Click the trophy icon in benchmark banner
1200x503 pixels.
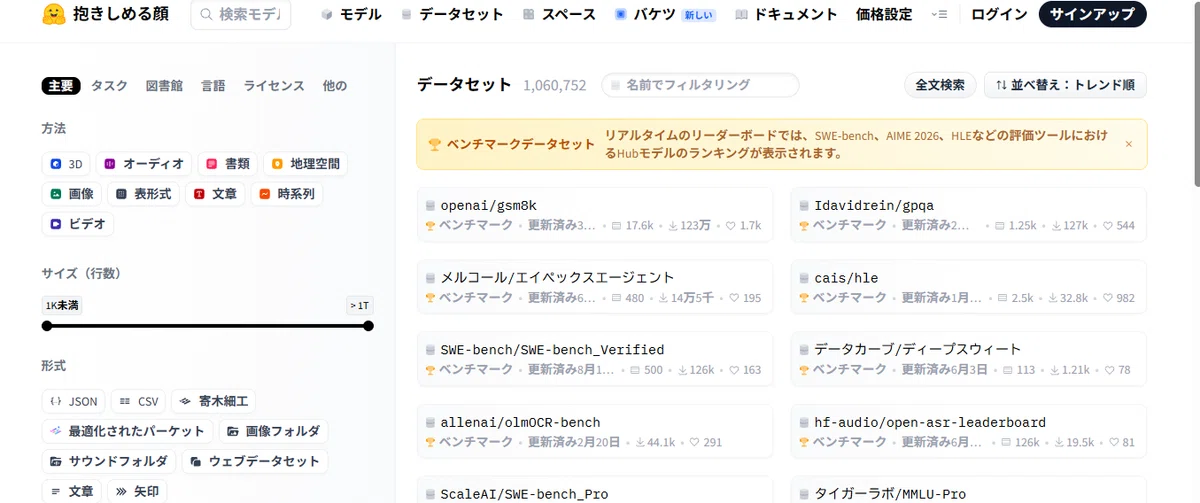click(x=435, y=144)
